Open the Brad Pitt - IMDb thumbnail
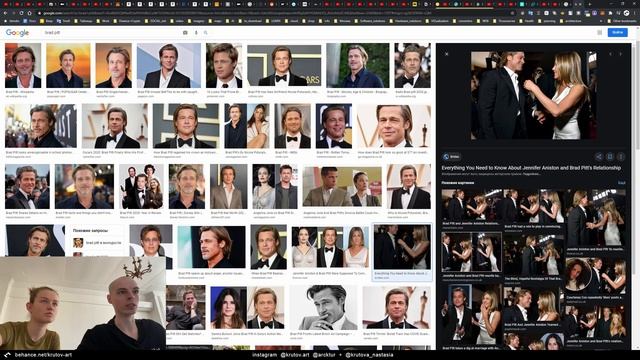640x360 pixels. click(292, 126)
